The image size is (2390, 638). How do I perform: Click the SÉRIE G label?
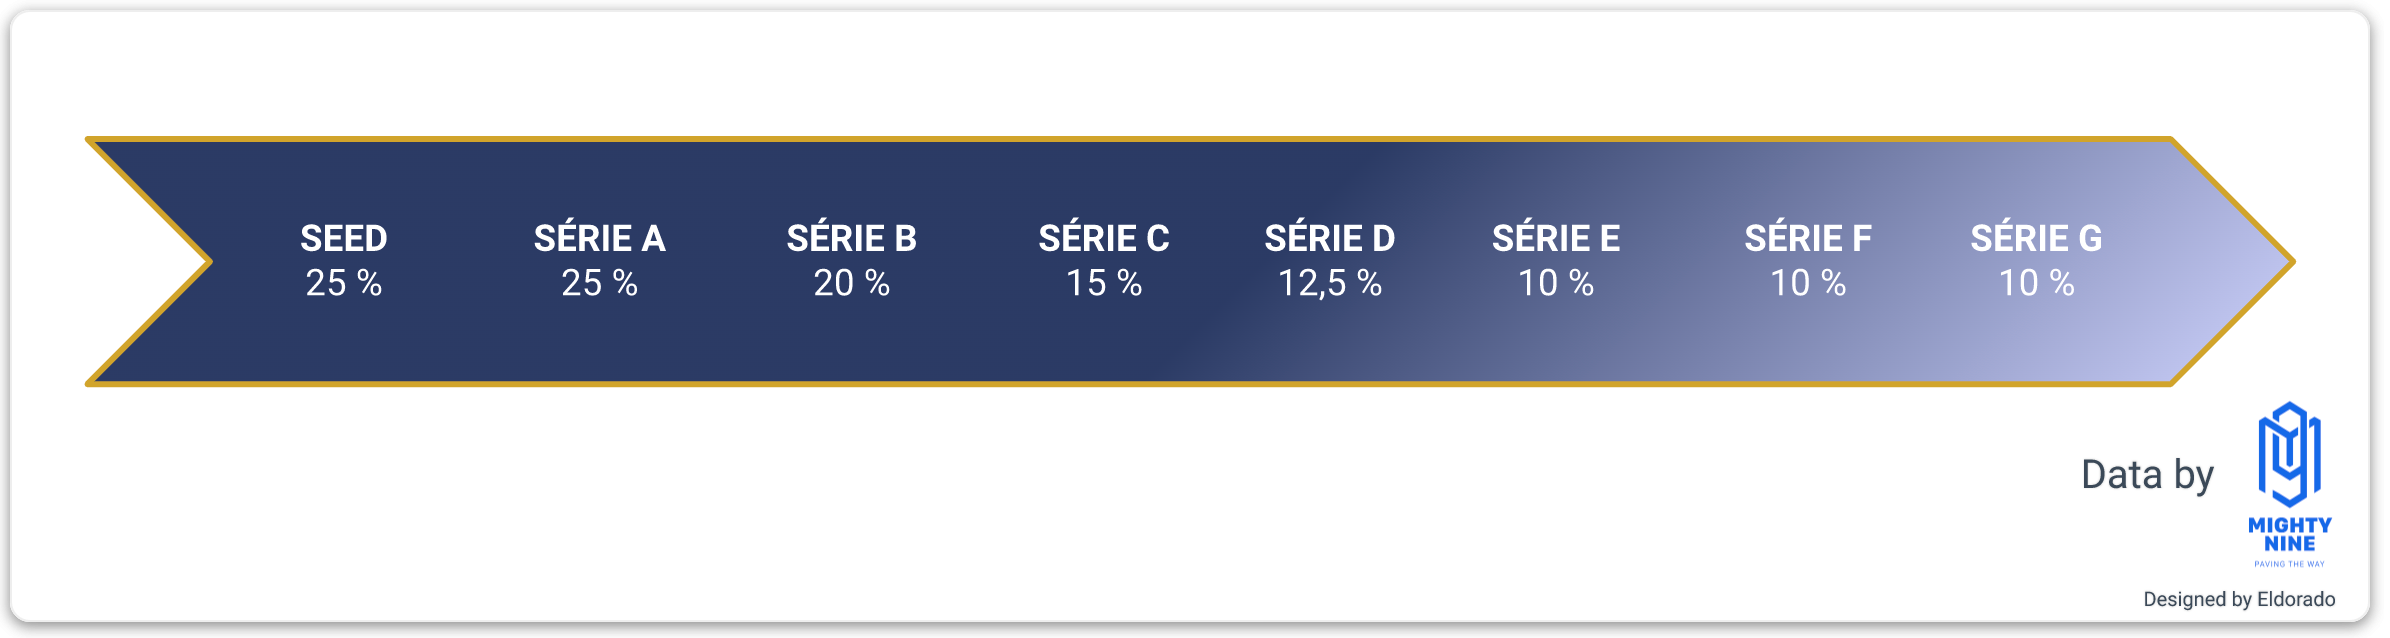[2036, 239]
